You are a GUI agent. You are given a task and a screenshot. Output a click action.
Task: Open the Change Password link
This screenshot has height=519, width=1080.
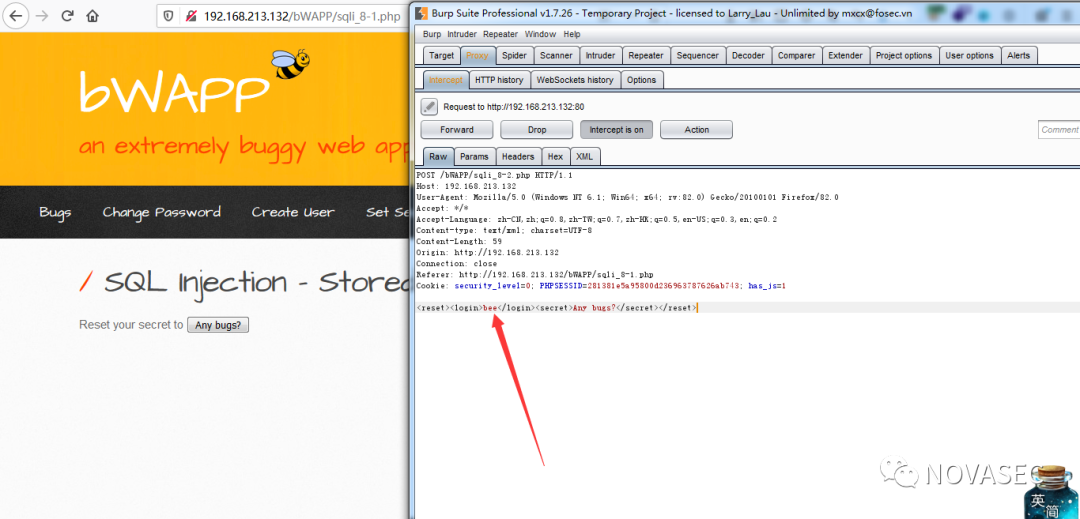pos(162,212)
